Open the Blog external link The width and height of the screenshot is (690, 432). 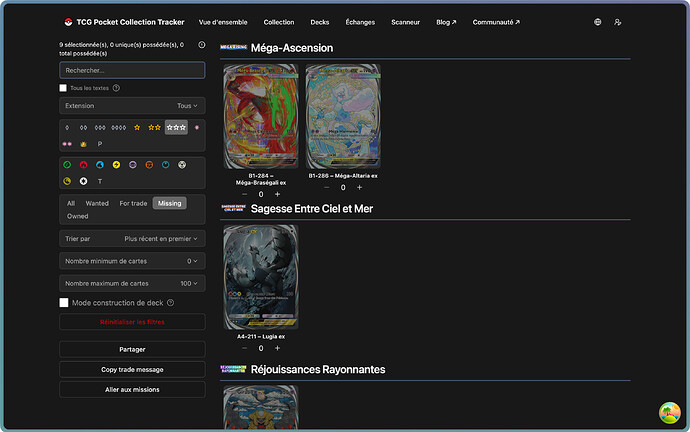(x=446, y=22)
